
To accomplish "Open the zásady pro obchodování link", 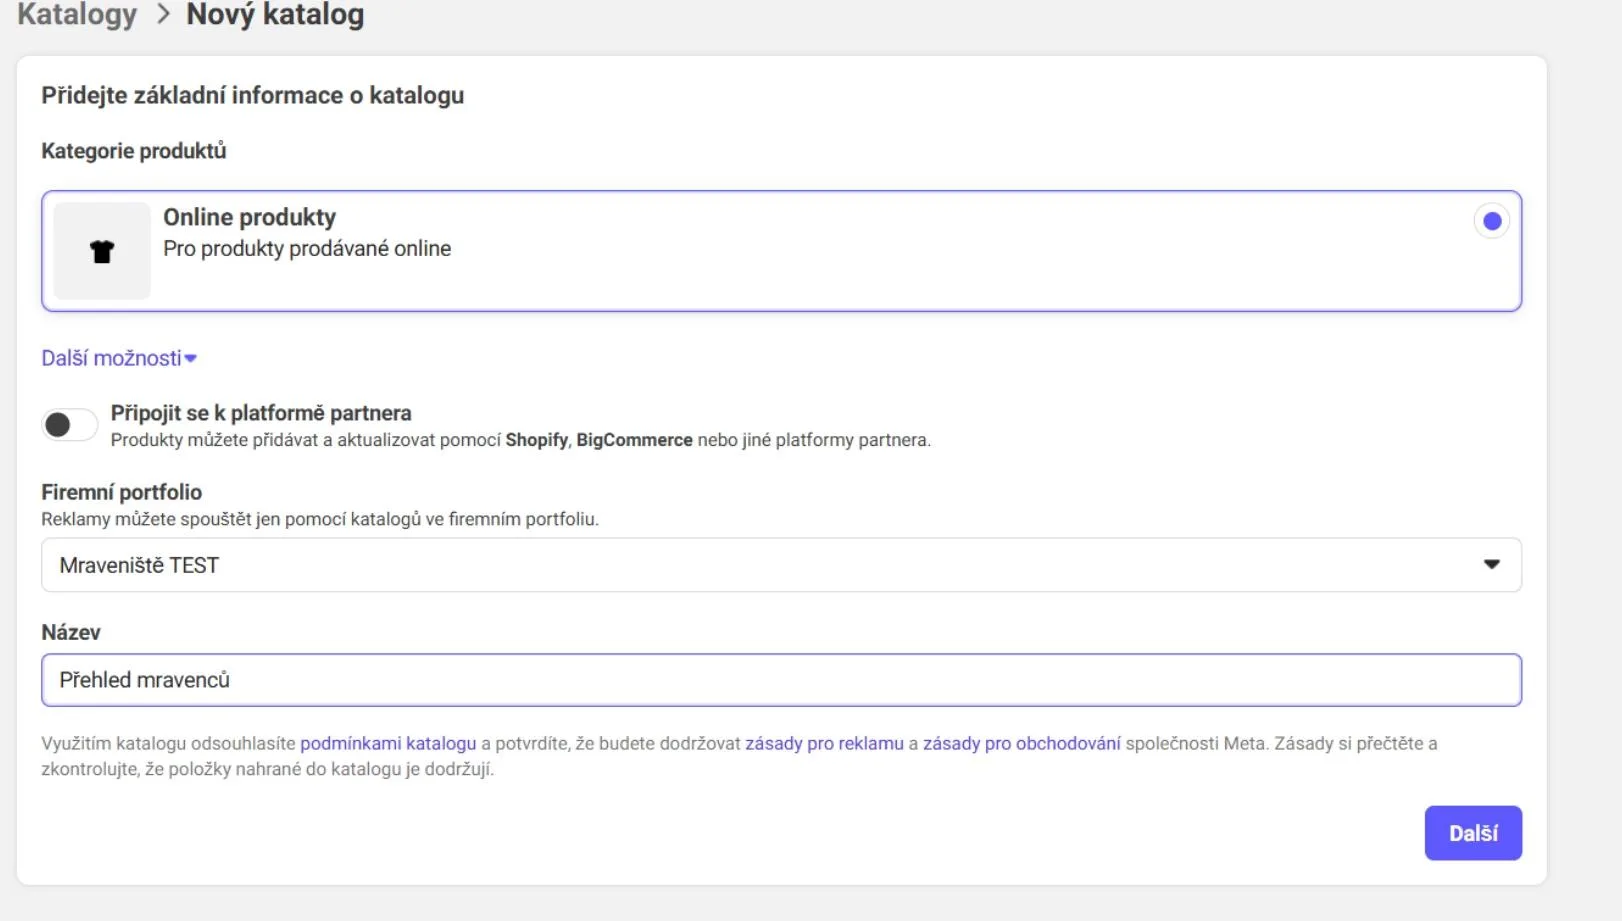I will pyautogui.click(x=1021, y=743).
